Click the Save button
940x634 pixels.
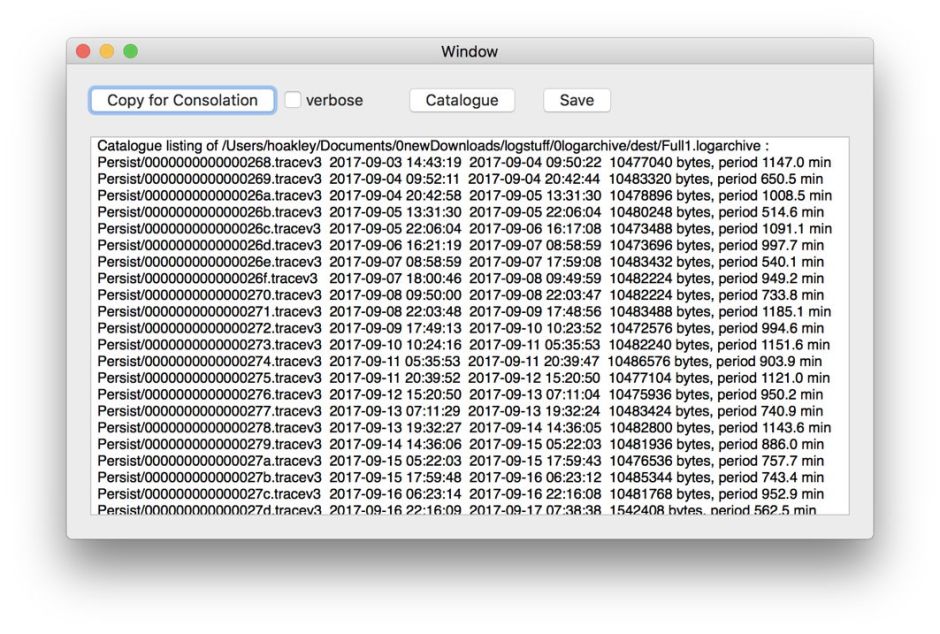pyautogui.click(x=576, y=100)
